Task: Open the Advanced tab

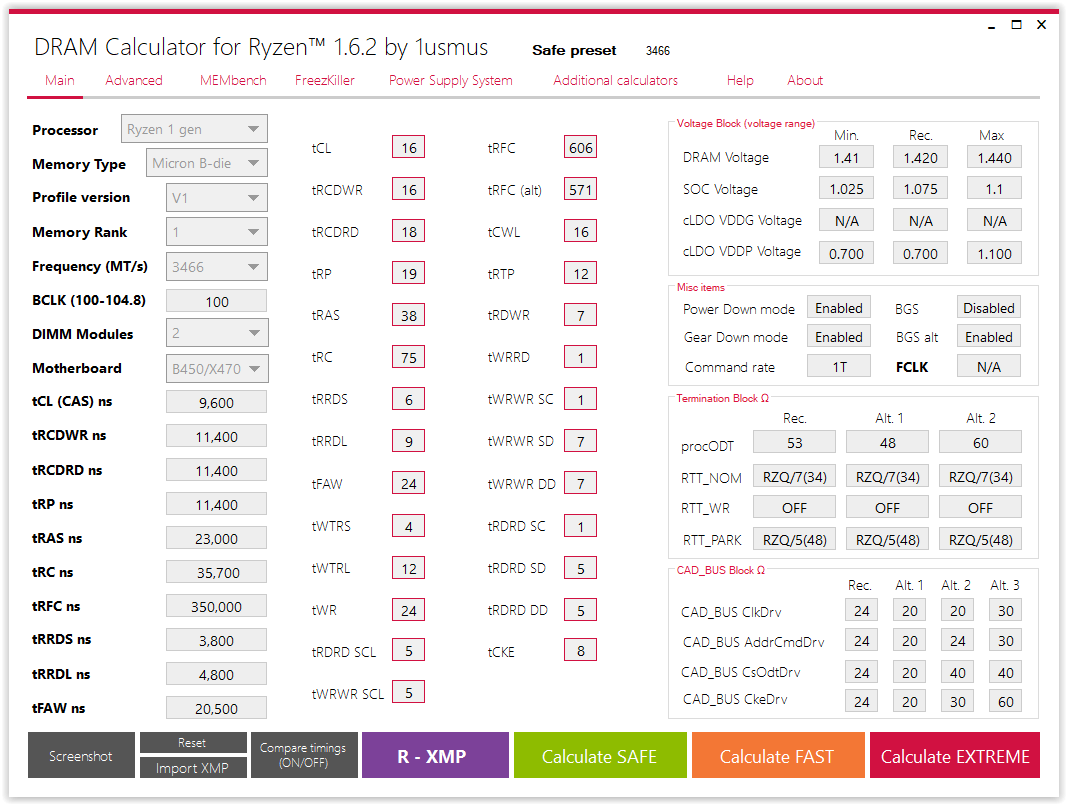Action: pyautogui.click(x=133, y=80)
